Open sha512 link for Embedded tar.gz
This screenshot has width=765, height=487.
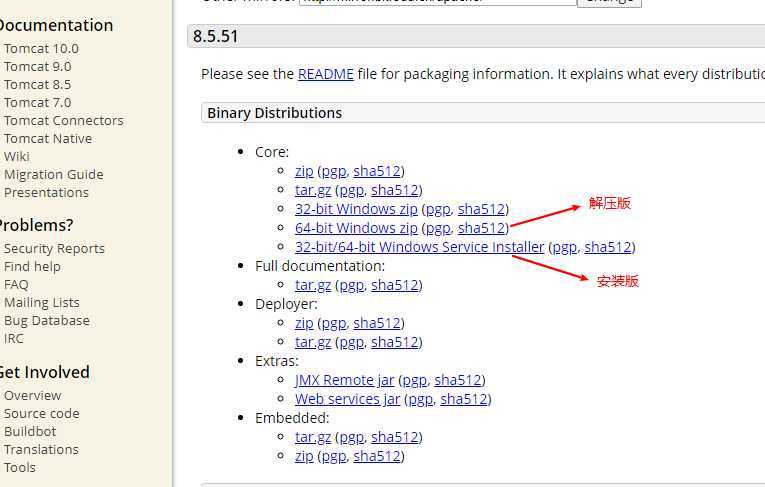pos(395,438)
